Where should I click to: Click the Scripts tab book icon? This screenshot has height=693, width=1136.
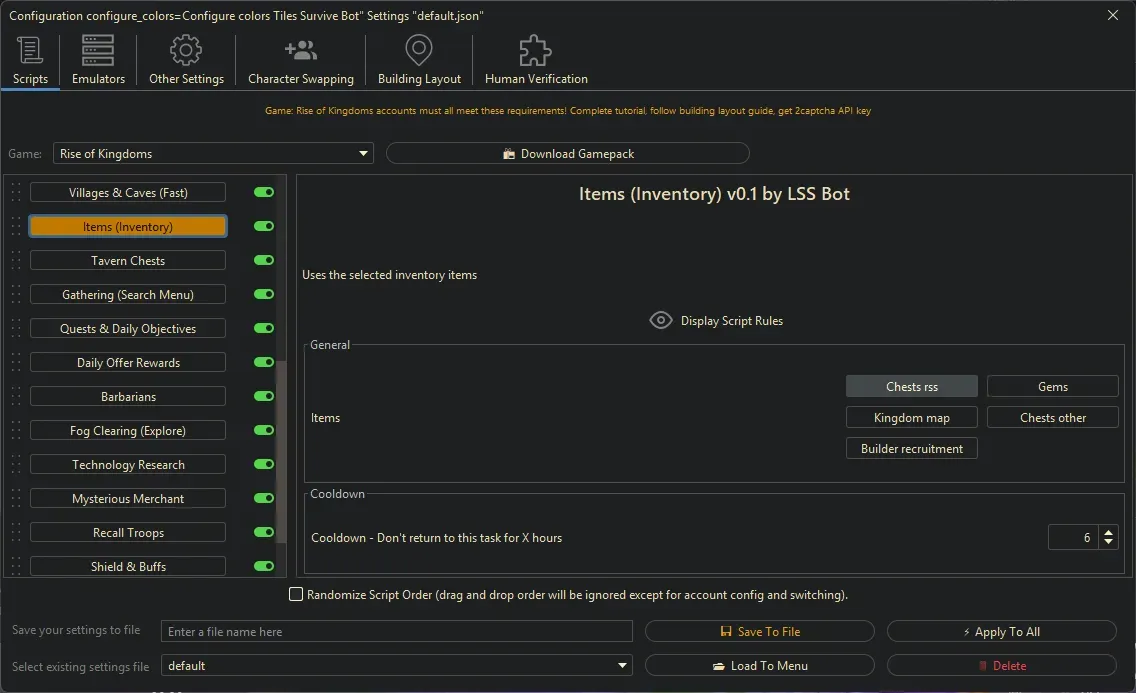click(x=29, y=50)
